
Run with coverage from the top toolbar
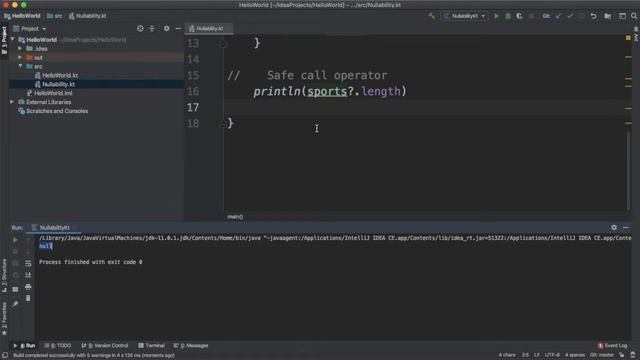[519, 16]
